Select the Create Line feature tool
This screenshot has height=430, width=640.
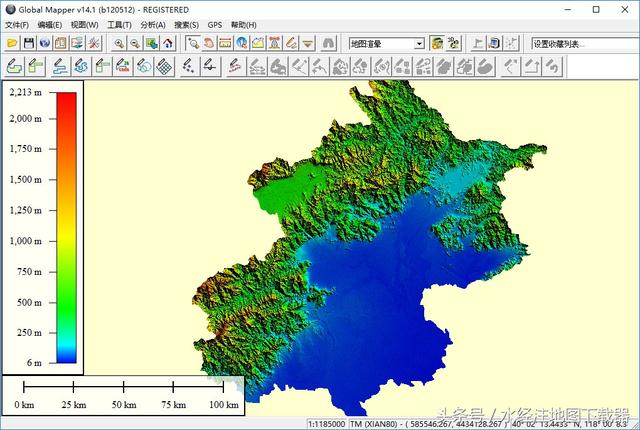tap(60, 66)
